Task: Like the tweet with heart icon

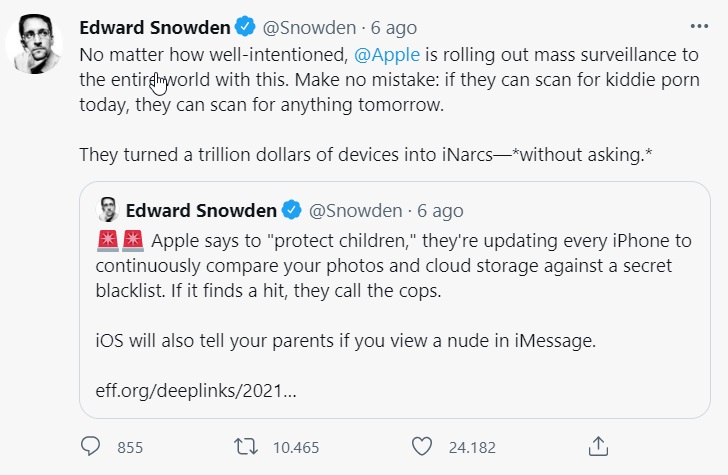Action: [422, 446]
